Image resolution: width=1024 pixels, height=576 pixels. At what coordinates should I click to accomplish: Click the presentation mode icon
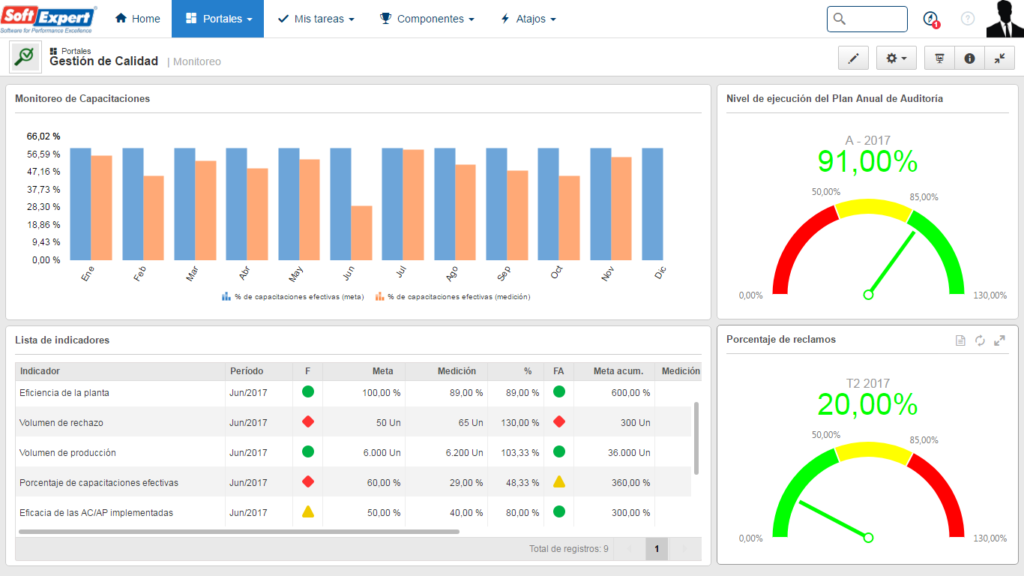pyautogui.click(x=939, y=58)
